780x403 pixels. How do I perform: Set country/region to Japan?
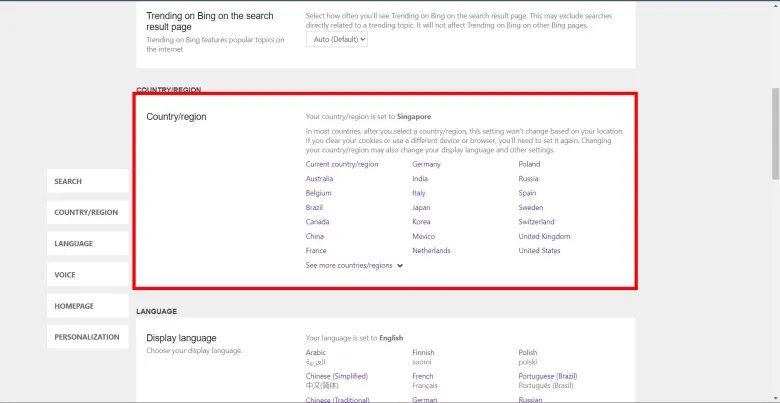coord(421,207)
